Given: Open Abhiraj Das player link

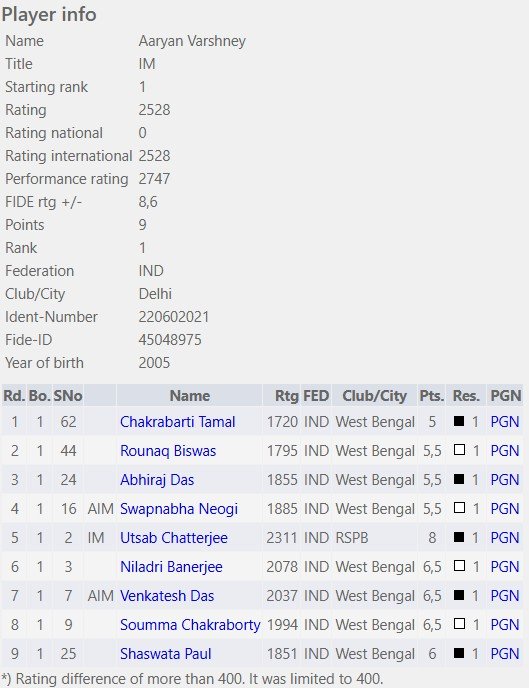Looking at the screenshot, I should (x=157, y=480).
